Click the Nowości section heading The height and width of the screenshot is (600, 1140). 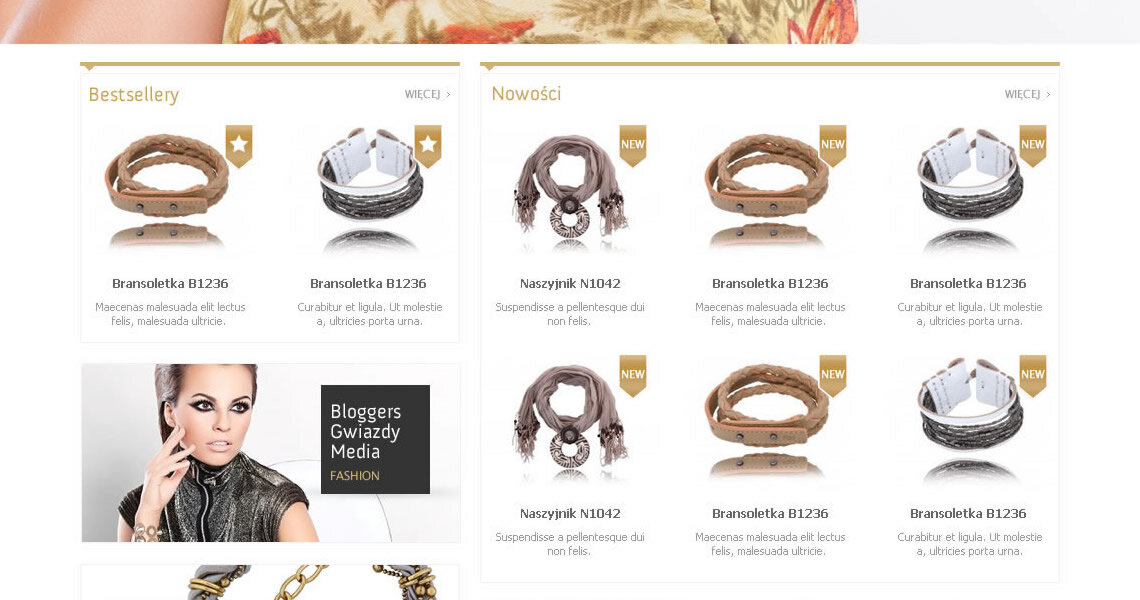point(526,94)
